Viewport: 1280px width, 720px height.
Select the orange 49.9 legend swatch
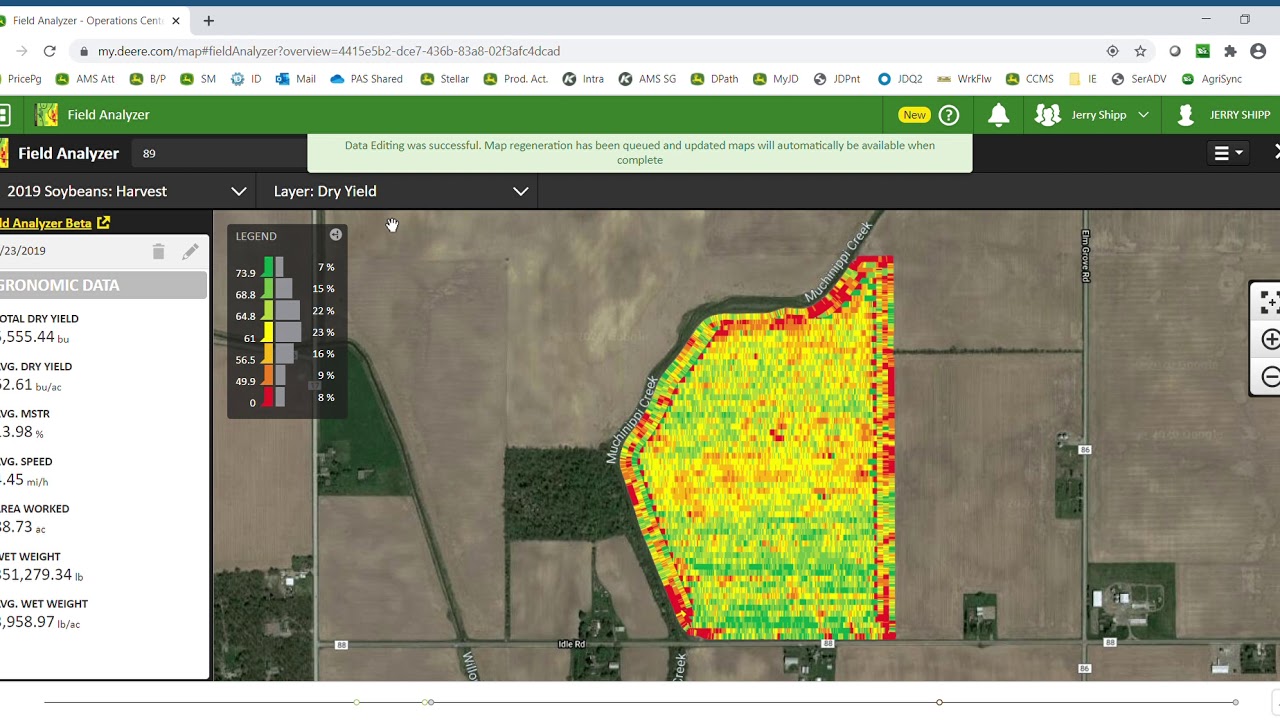[268, 375]
